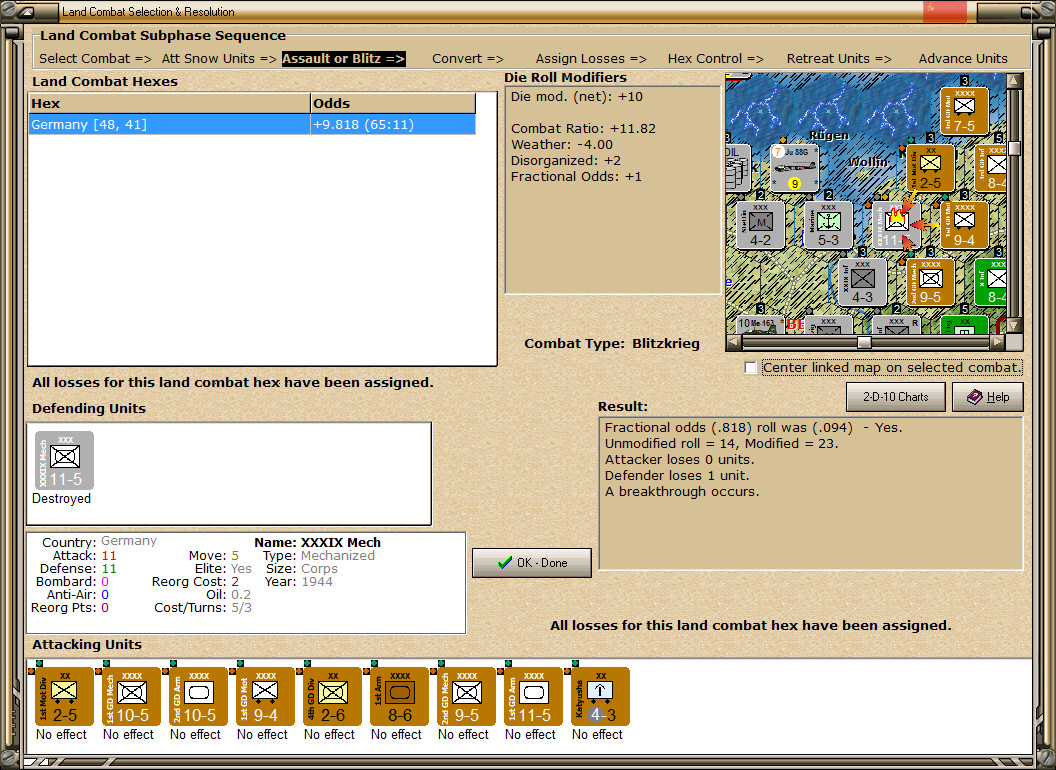The image size is (1056, 770).
Task: Click the XXIX Inf 4-3 unit on map
Action: [862, 282]
